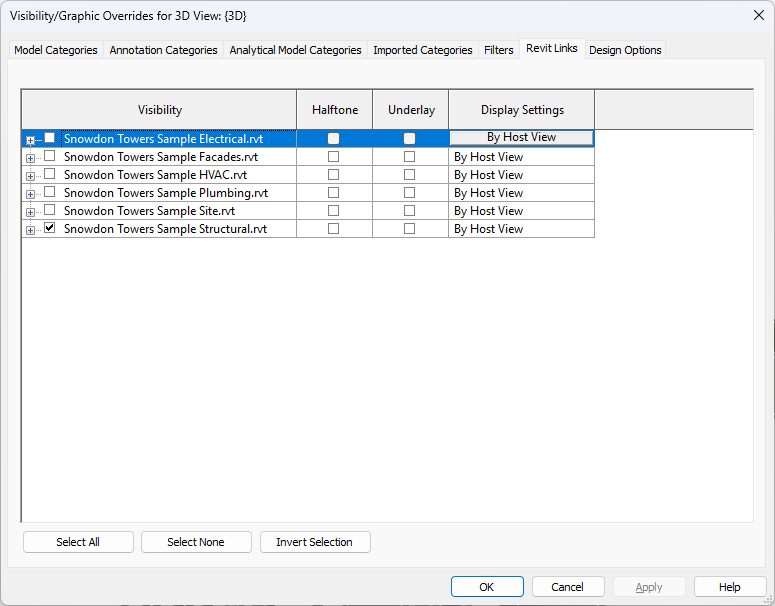The height and width of the screenshot is (606, 775).
Task: Enable visibility for Snowdon Towers Sample Site.rvt
Action: click(50, 210)
